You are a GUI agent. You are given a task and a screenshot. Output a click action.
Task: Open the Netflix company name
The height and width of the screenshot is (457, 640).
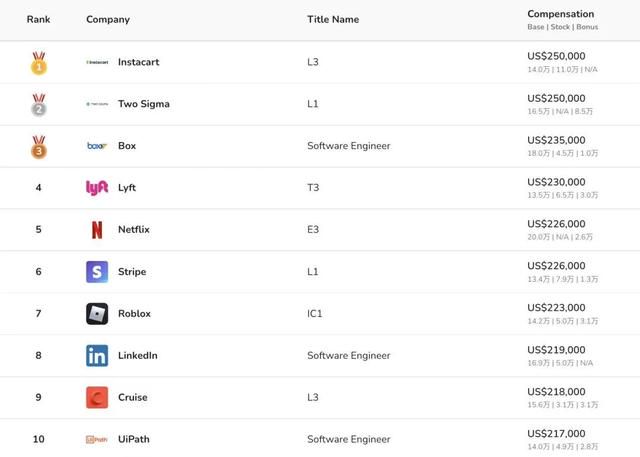[134, 230]
